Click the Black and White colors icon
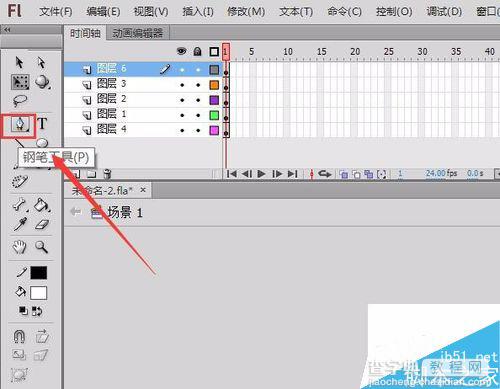The height and width of the screenshot is (389, 500). click(x=23, y=311)
